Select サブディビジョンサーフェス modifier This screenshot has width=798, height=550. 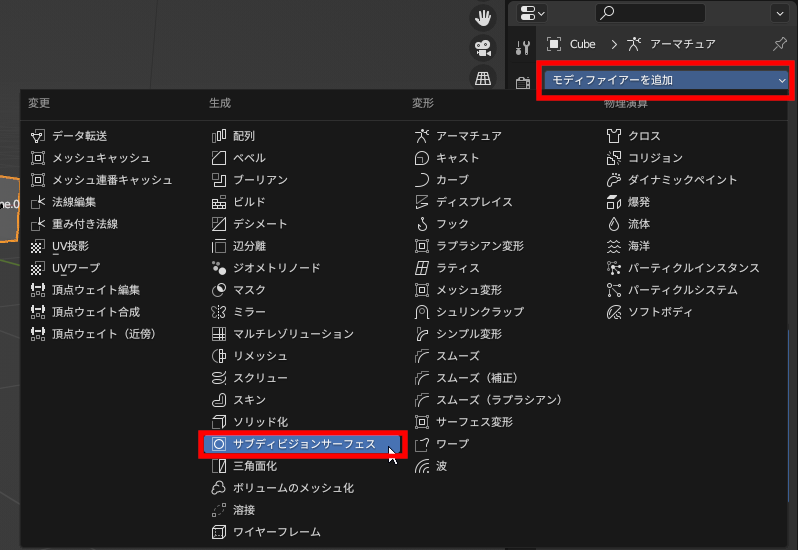(302, 444)
